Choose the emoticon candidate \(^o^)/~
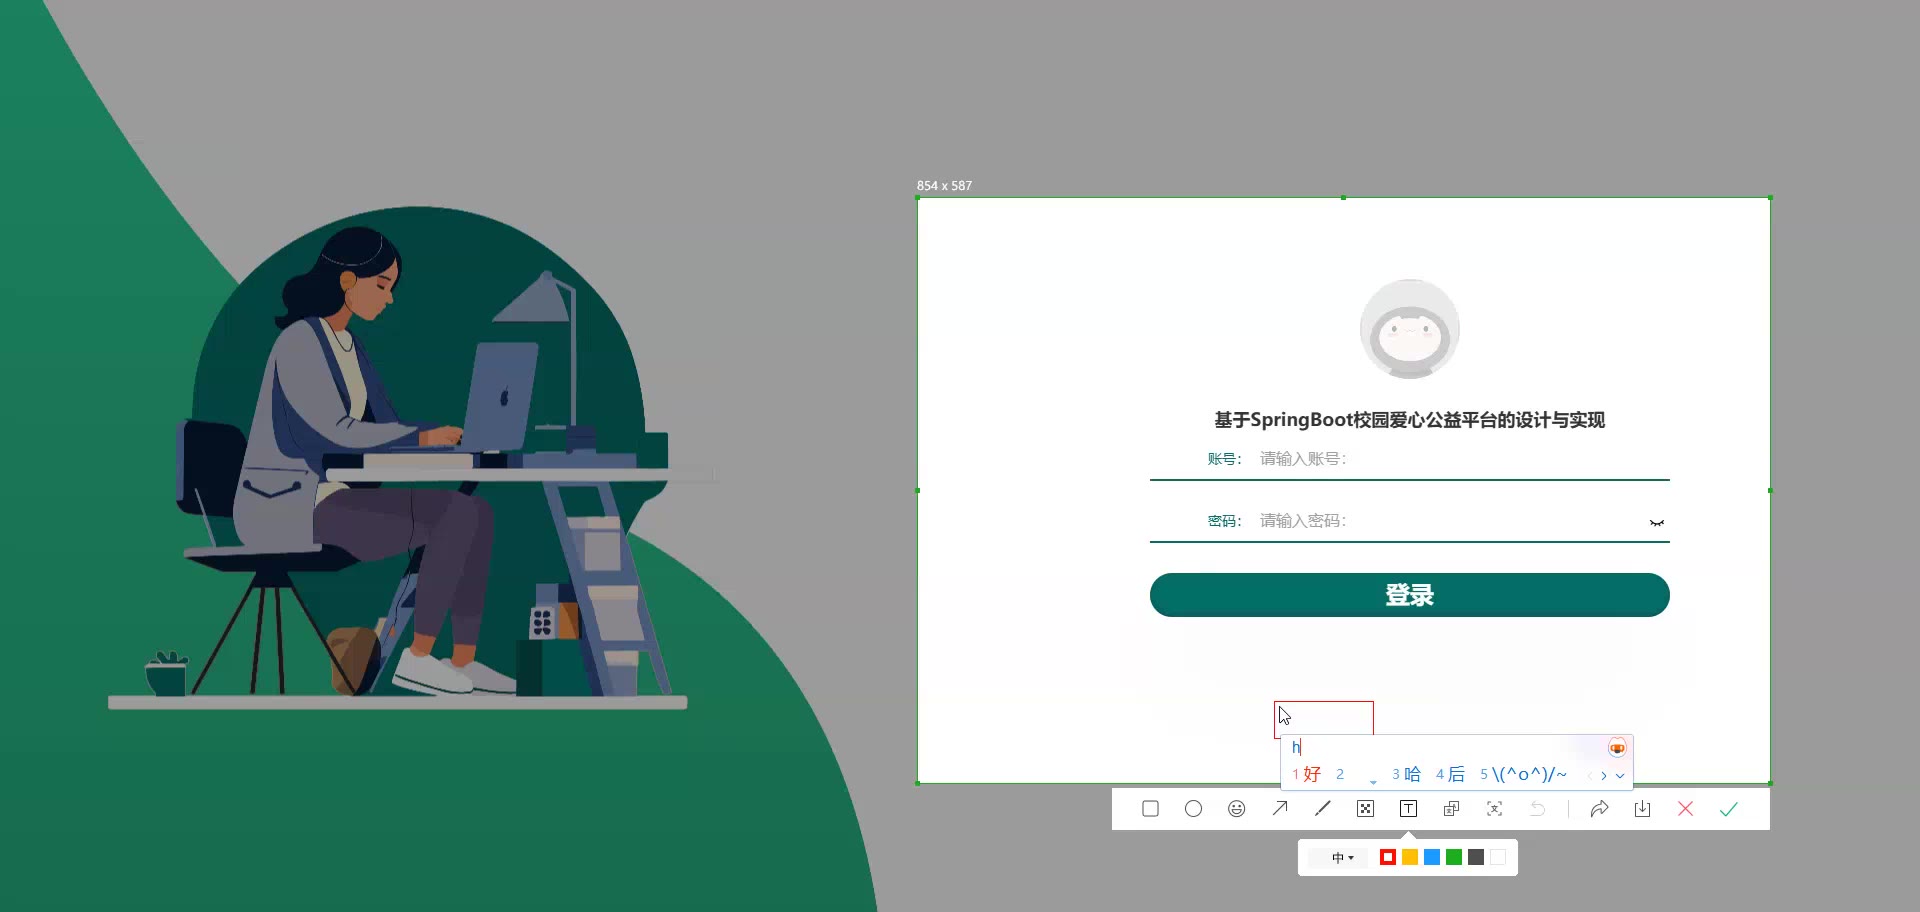The height and width of the screenshot is (912, 1920). [1524, 774]
